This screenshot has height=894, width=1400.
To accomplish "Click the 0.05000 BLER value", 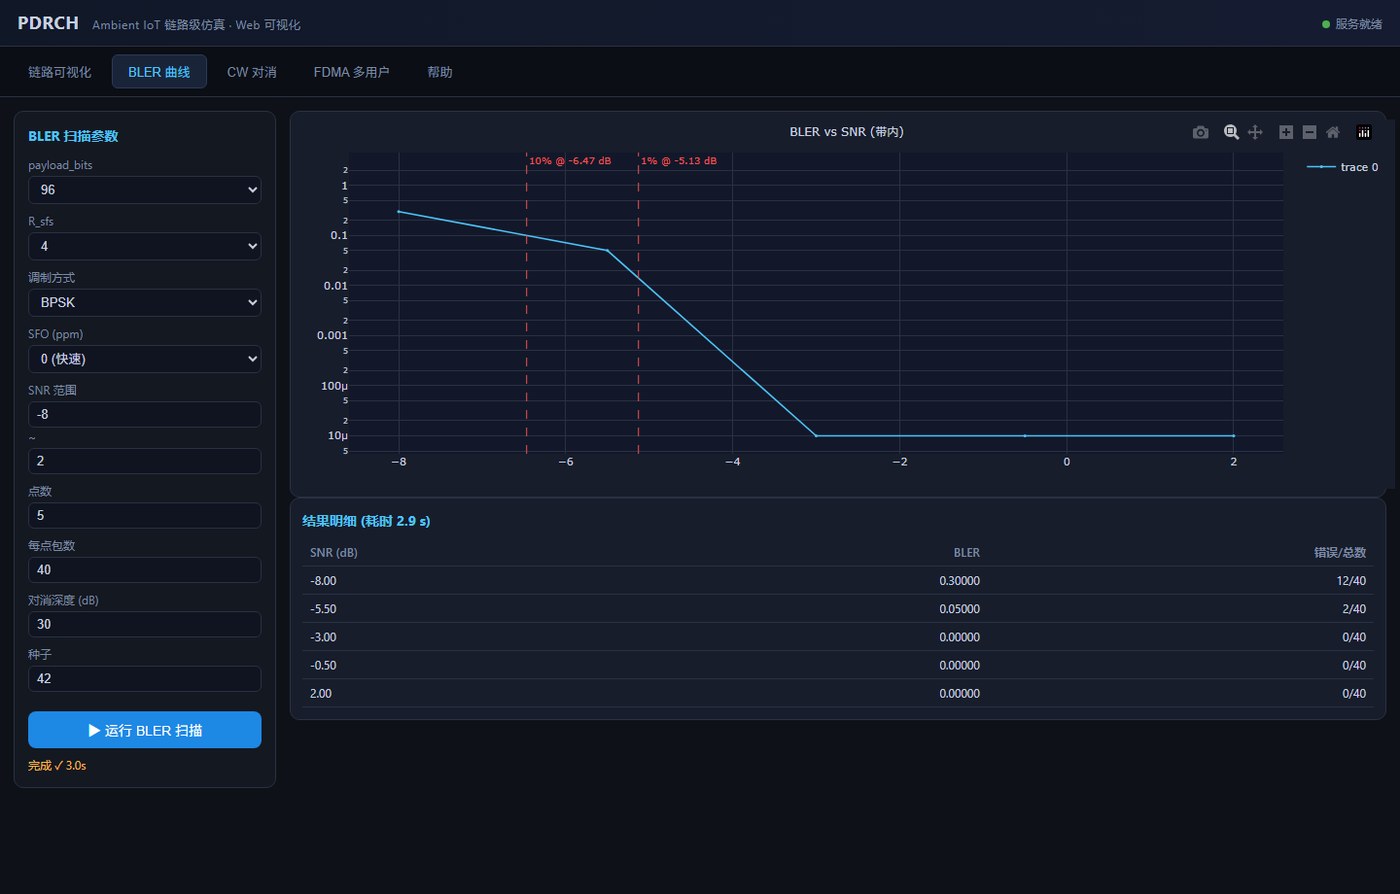I will 959,609.
